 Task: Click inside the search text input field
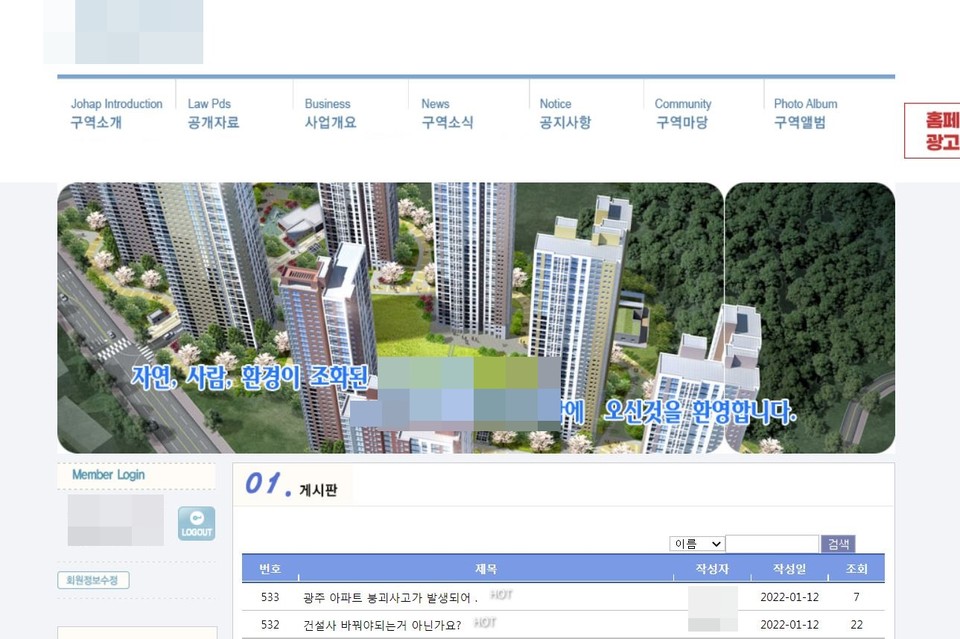[x=773, y=543]
